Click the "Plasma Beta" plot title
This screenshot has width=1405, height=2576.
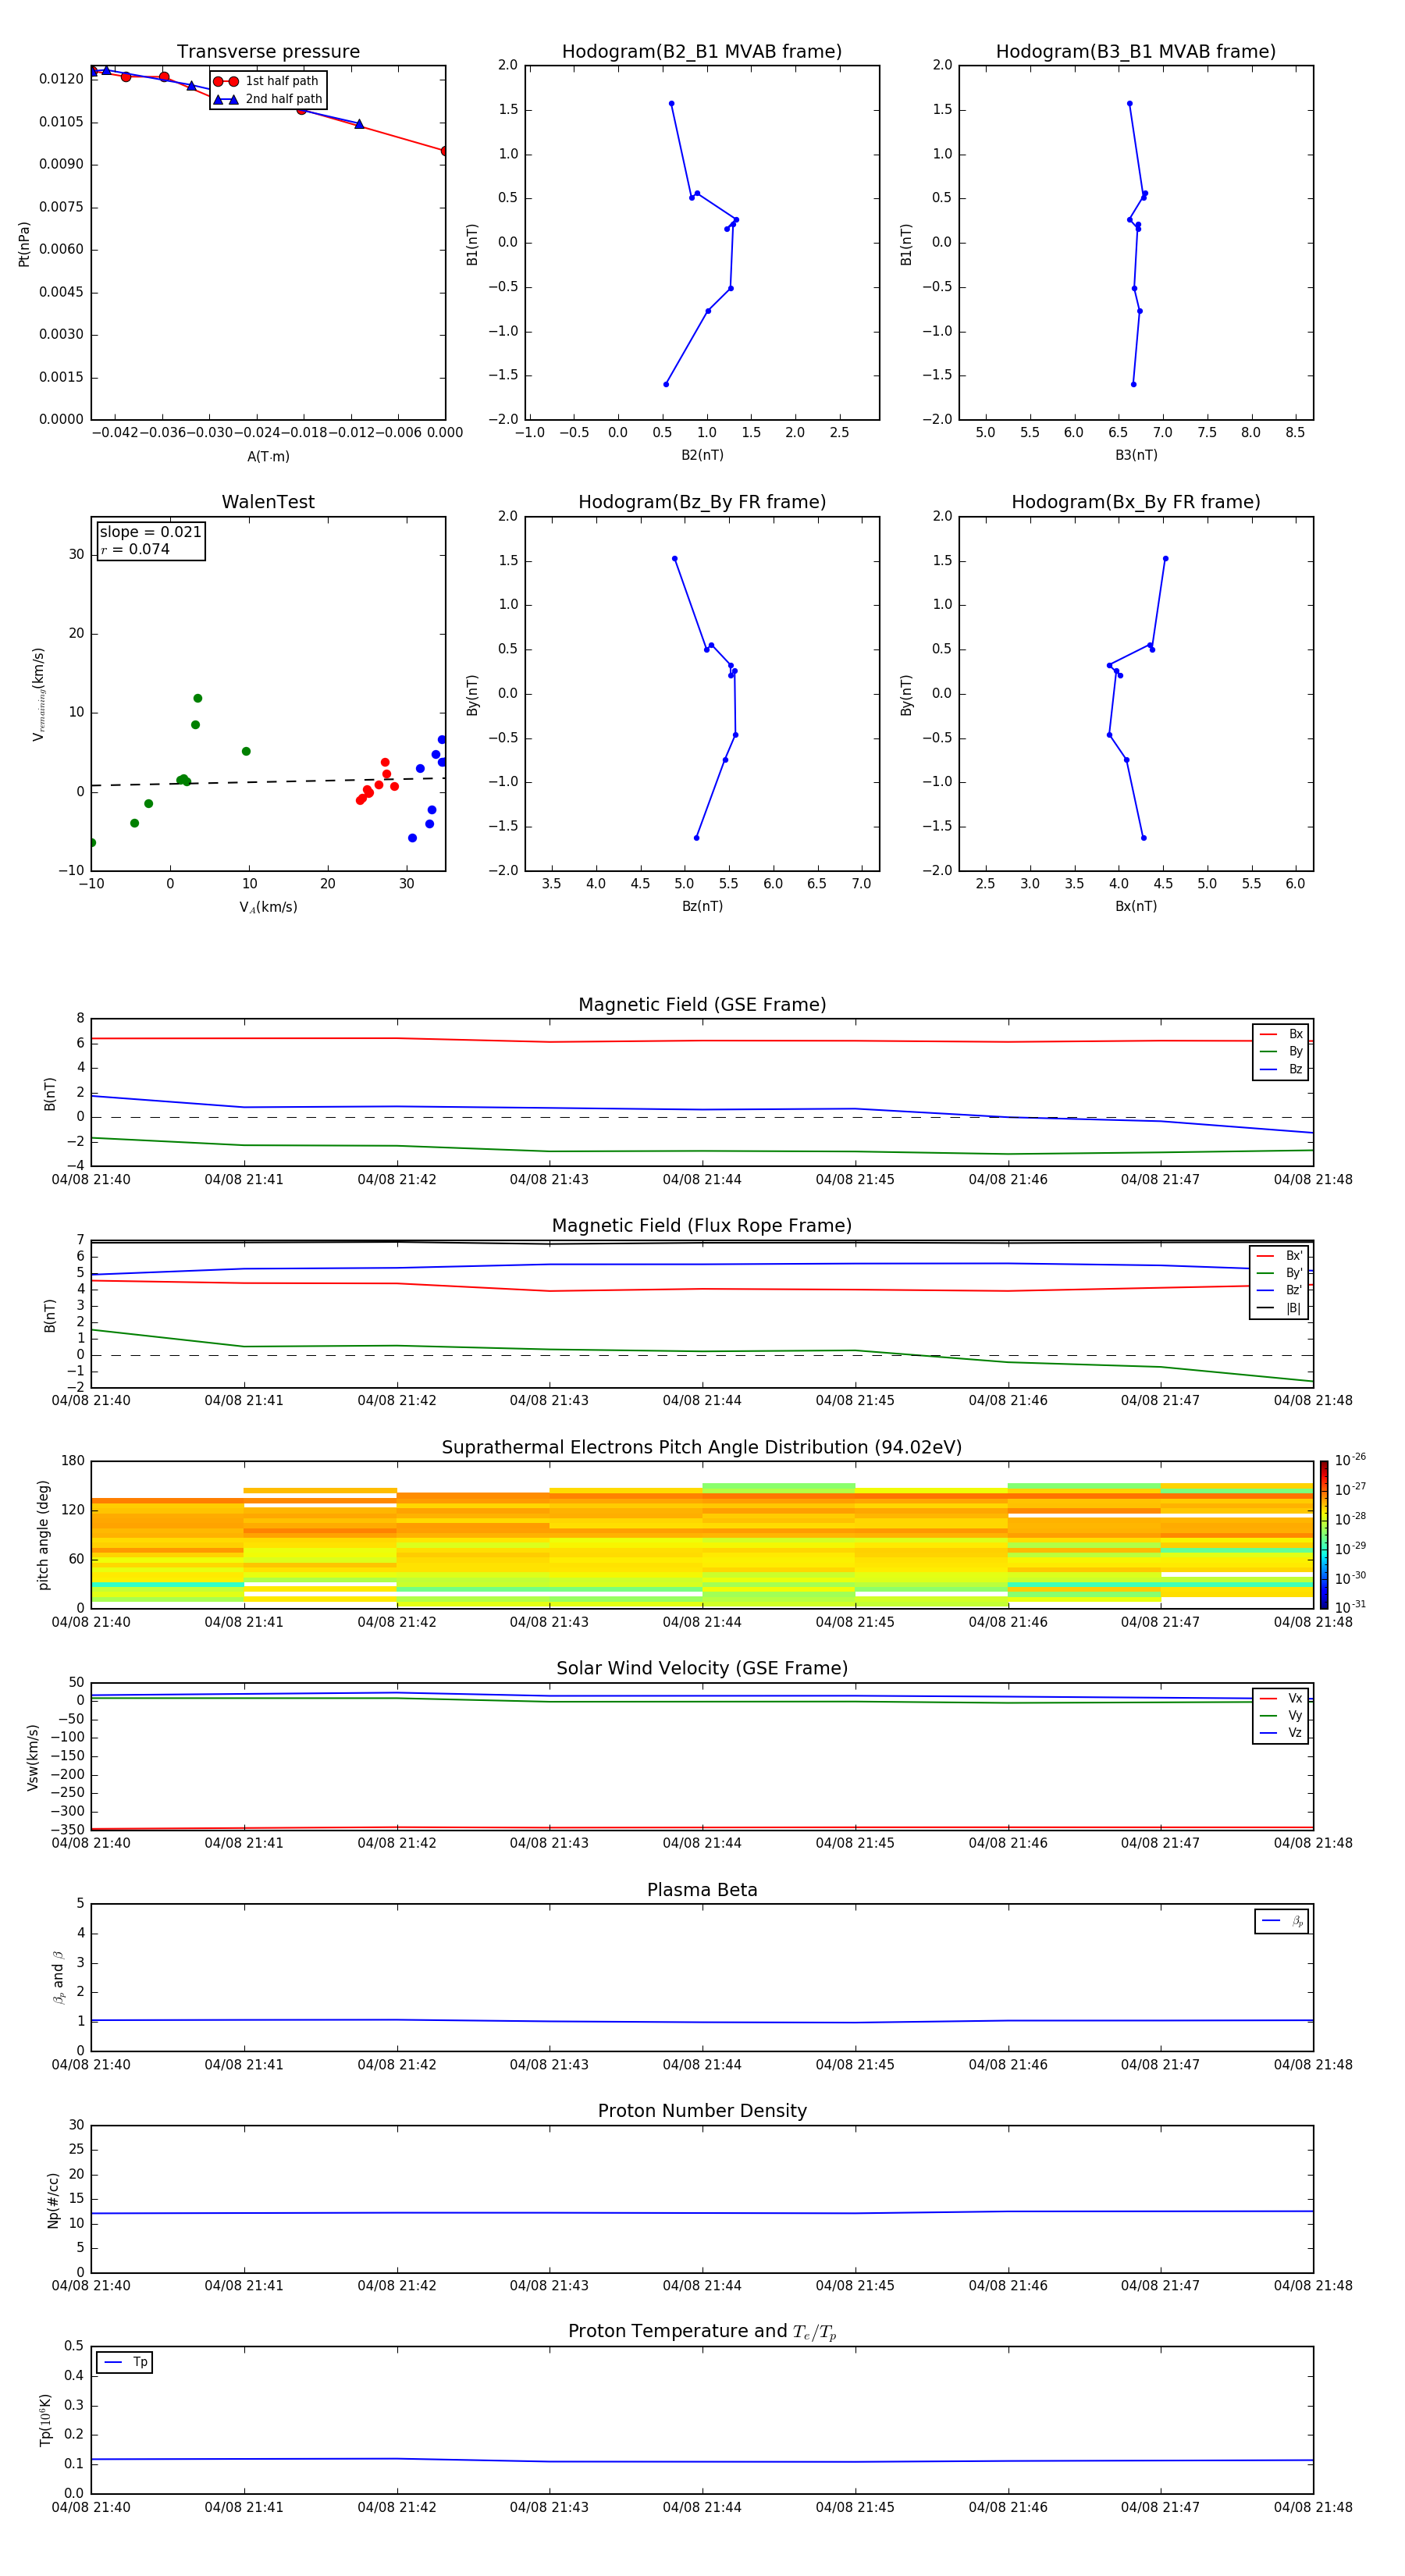702,1891
